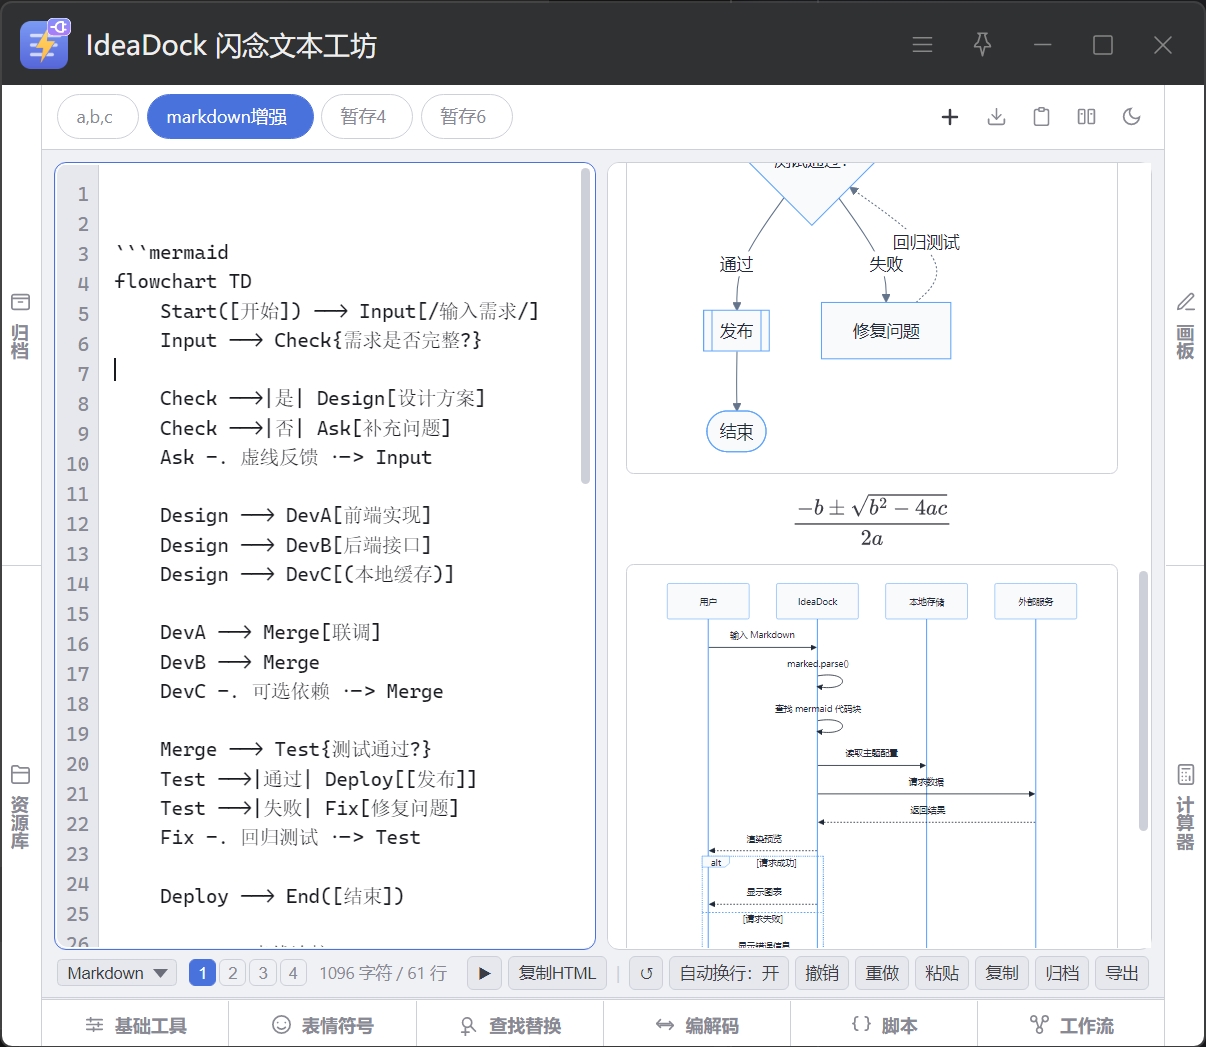Viewport: 1206px width, 1047px height.
Task: Go to editor page 4
Action: (x=293, y=973)
